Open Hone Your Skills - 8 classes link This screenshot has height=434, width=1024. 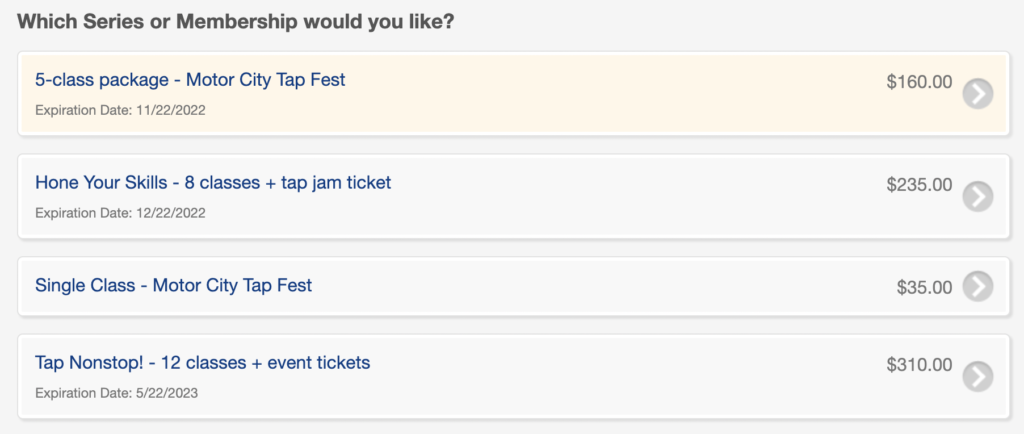pyautogui.click(x=213, y=183)
